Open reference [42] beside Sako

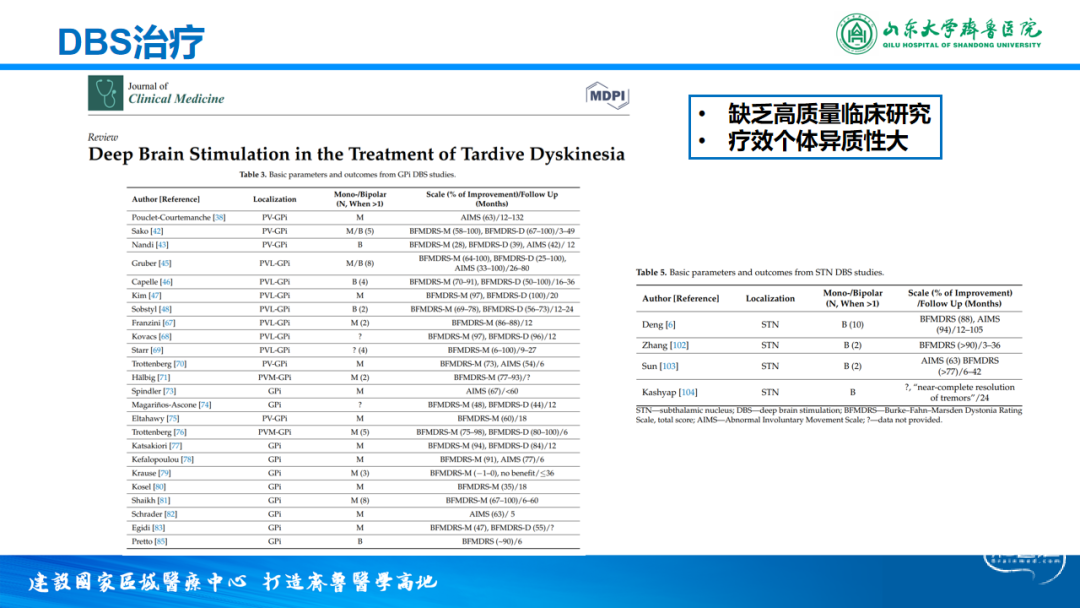click(156, 231)
